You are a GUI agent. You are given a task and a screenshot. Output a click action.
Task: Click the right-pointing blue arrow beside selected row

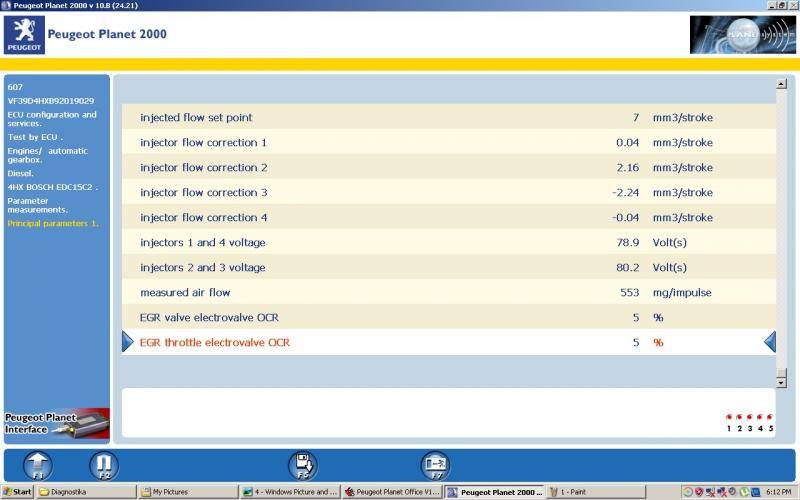[127, 342]
